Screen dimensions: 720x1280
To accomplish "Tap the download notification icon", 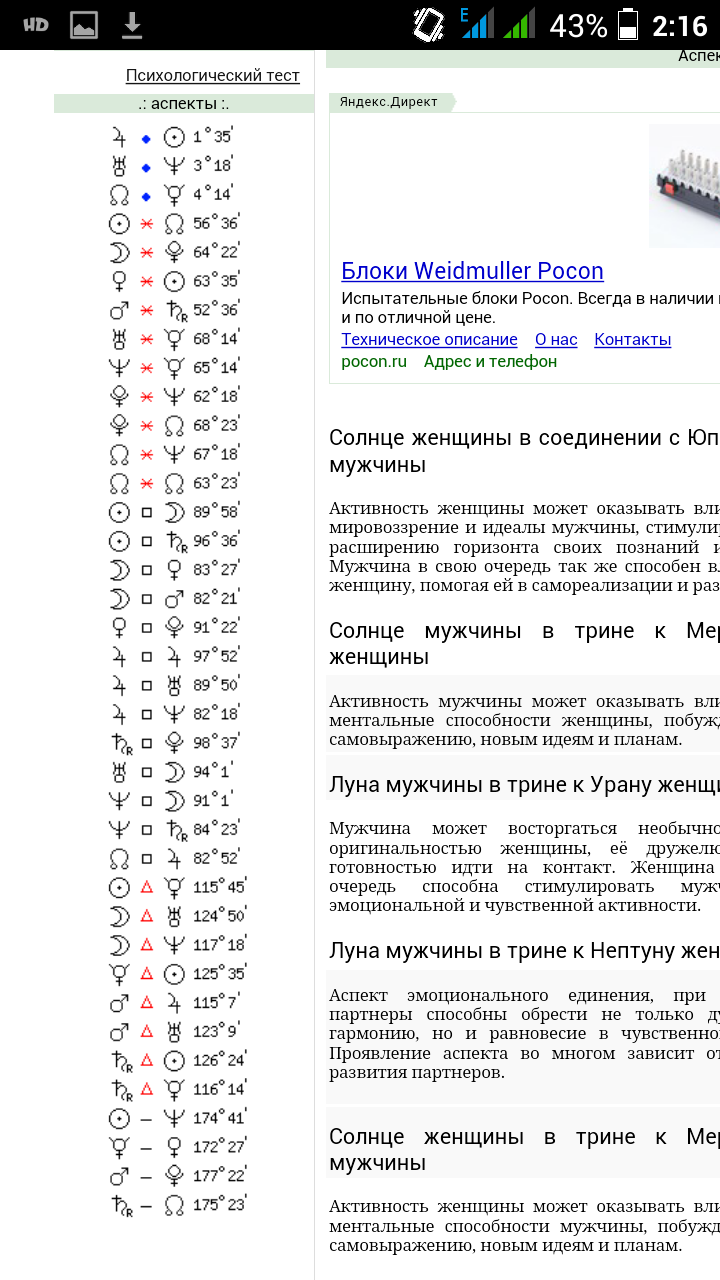I will (132, 25).
